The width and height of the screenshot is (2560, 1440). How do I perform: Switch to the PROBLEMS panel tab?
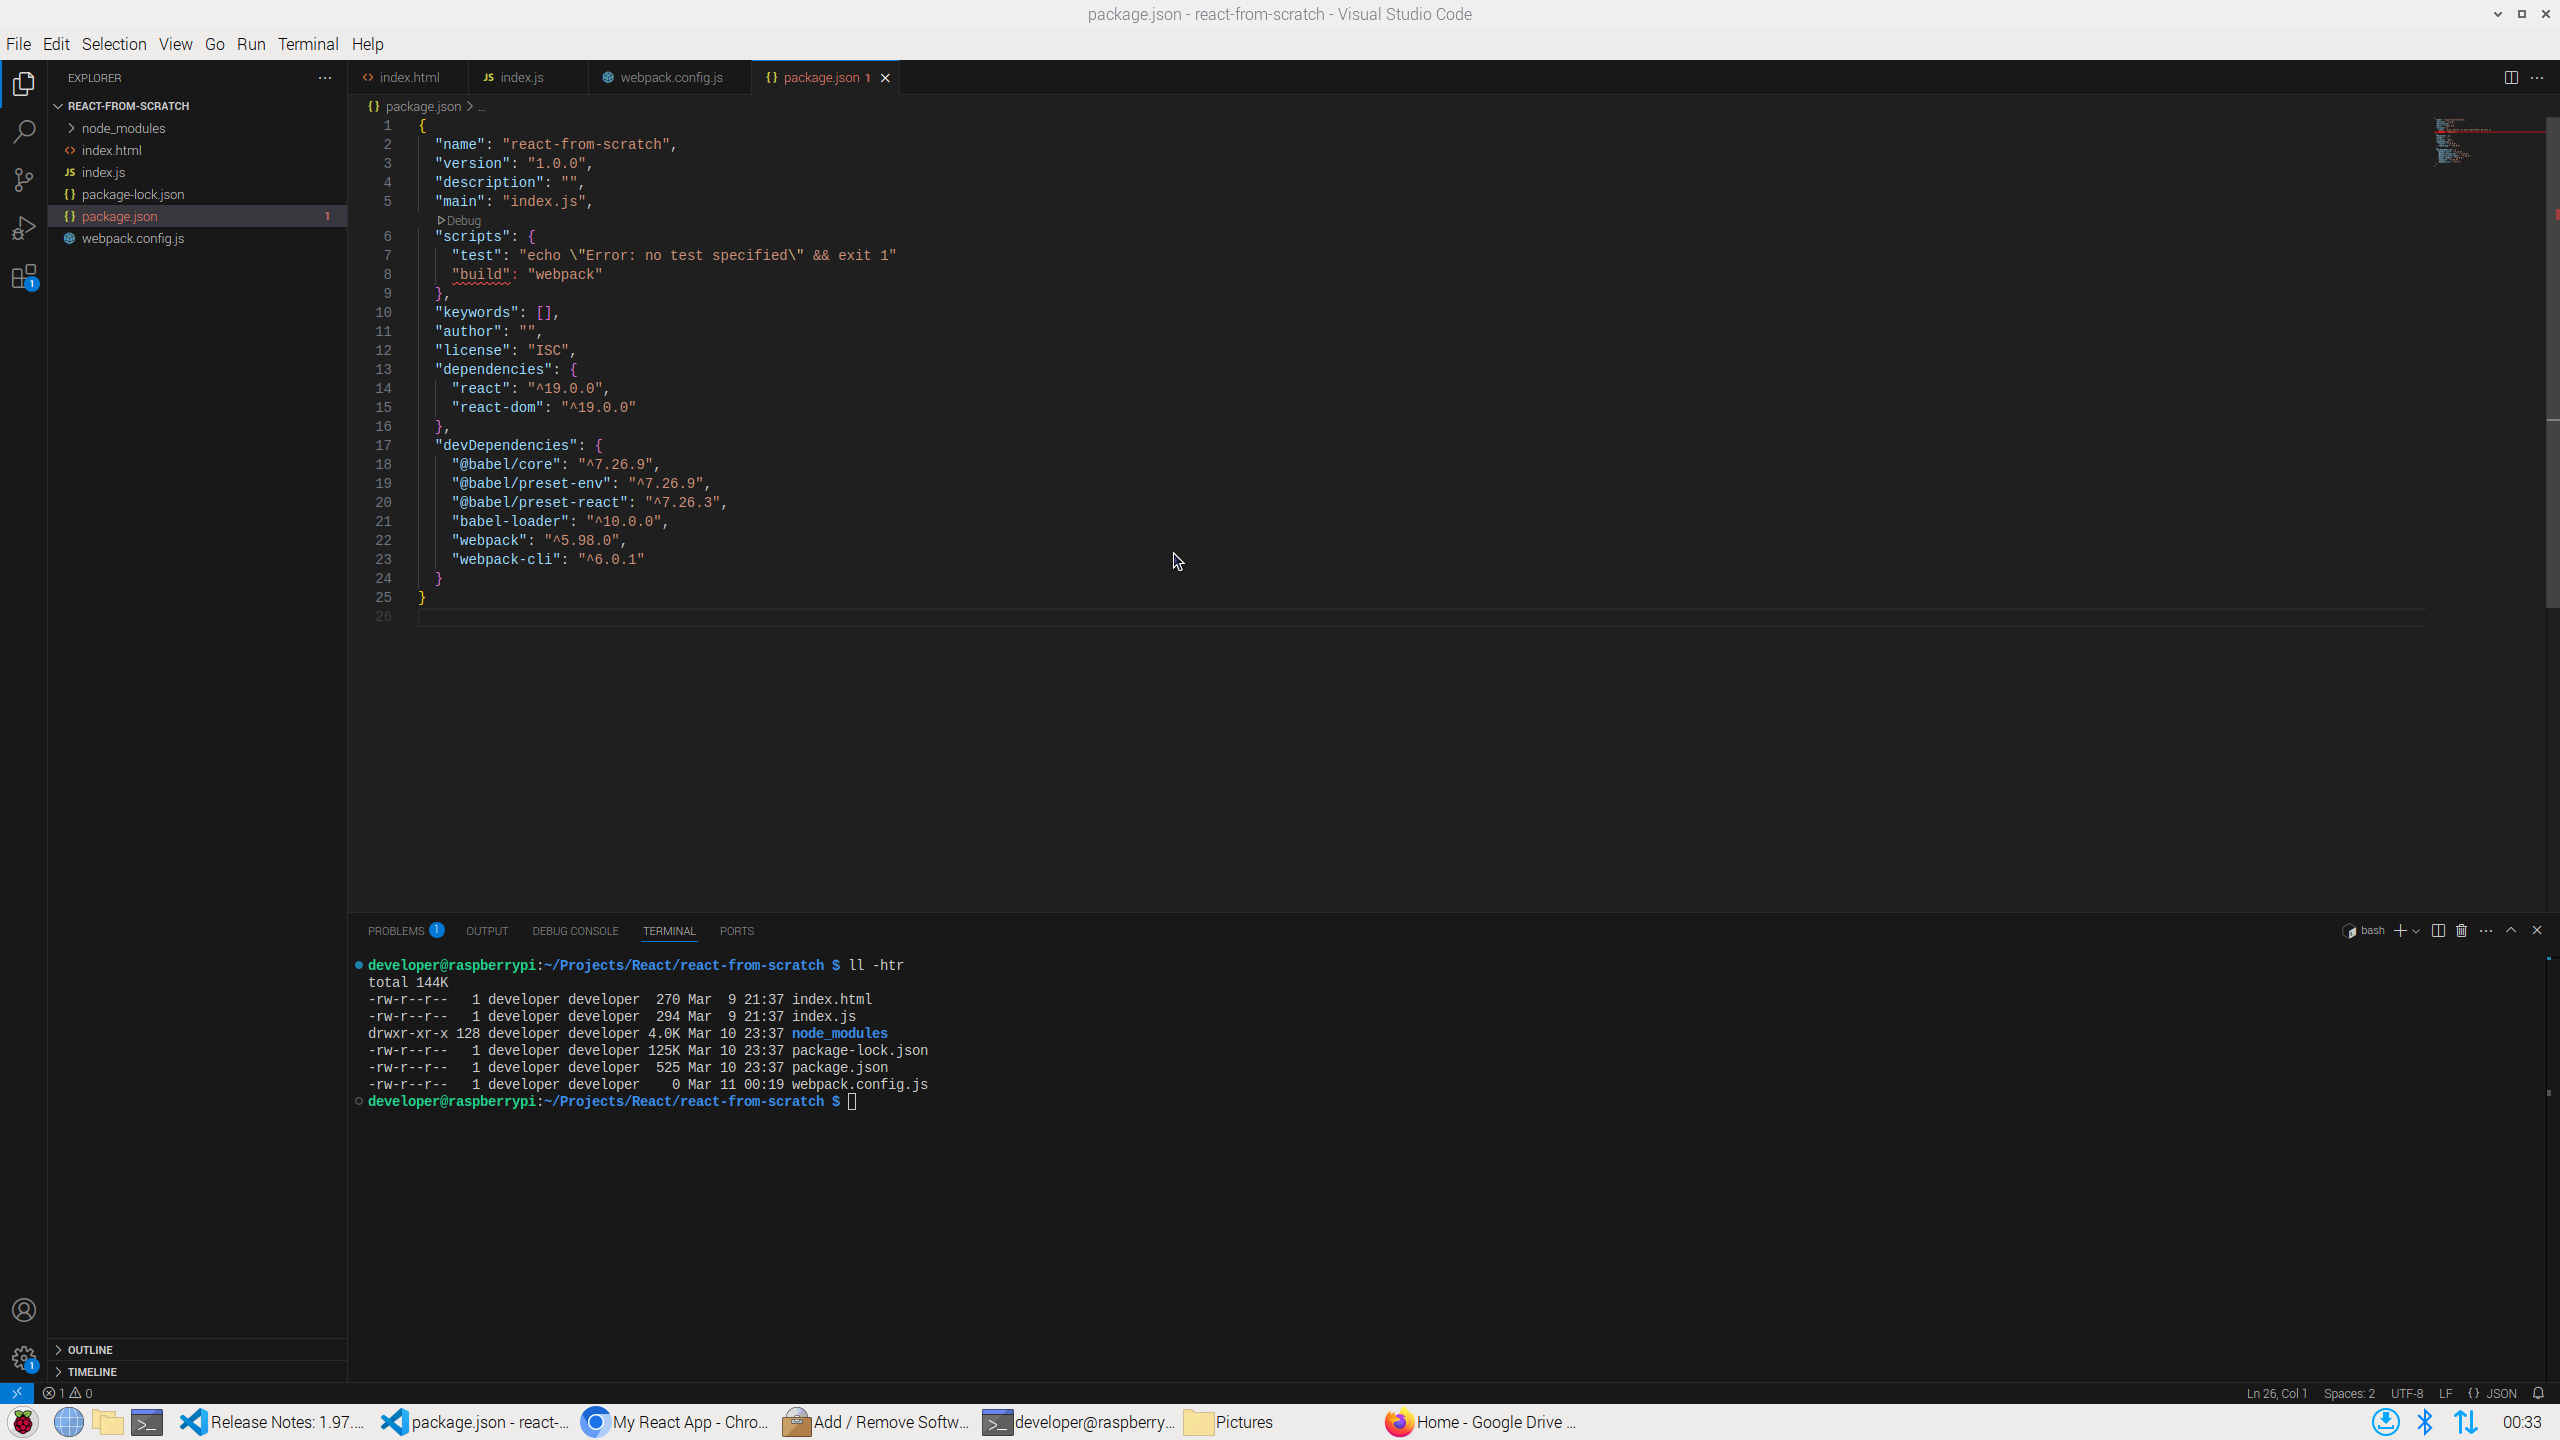tap(405, 931)
